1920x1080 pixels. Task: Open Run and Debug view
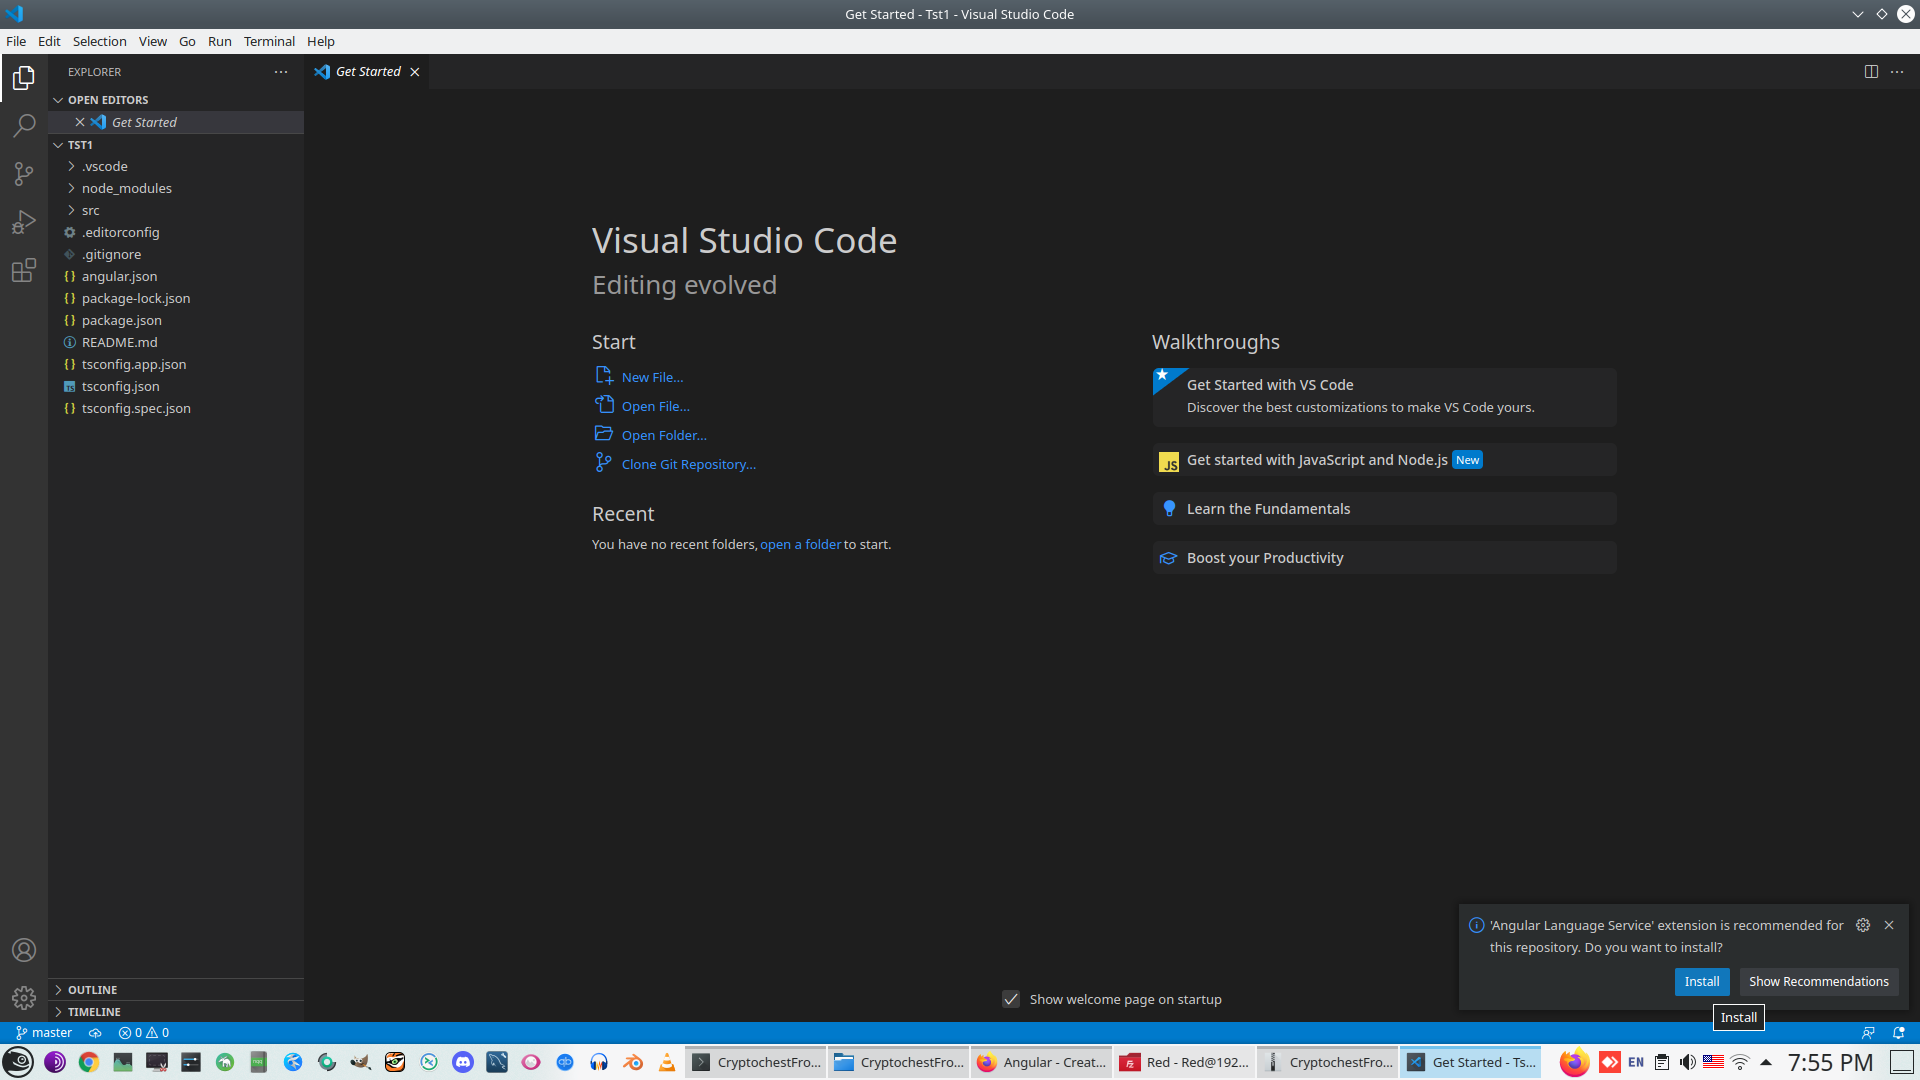(24, 222)
